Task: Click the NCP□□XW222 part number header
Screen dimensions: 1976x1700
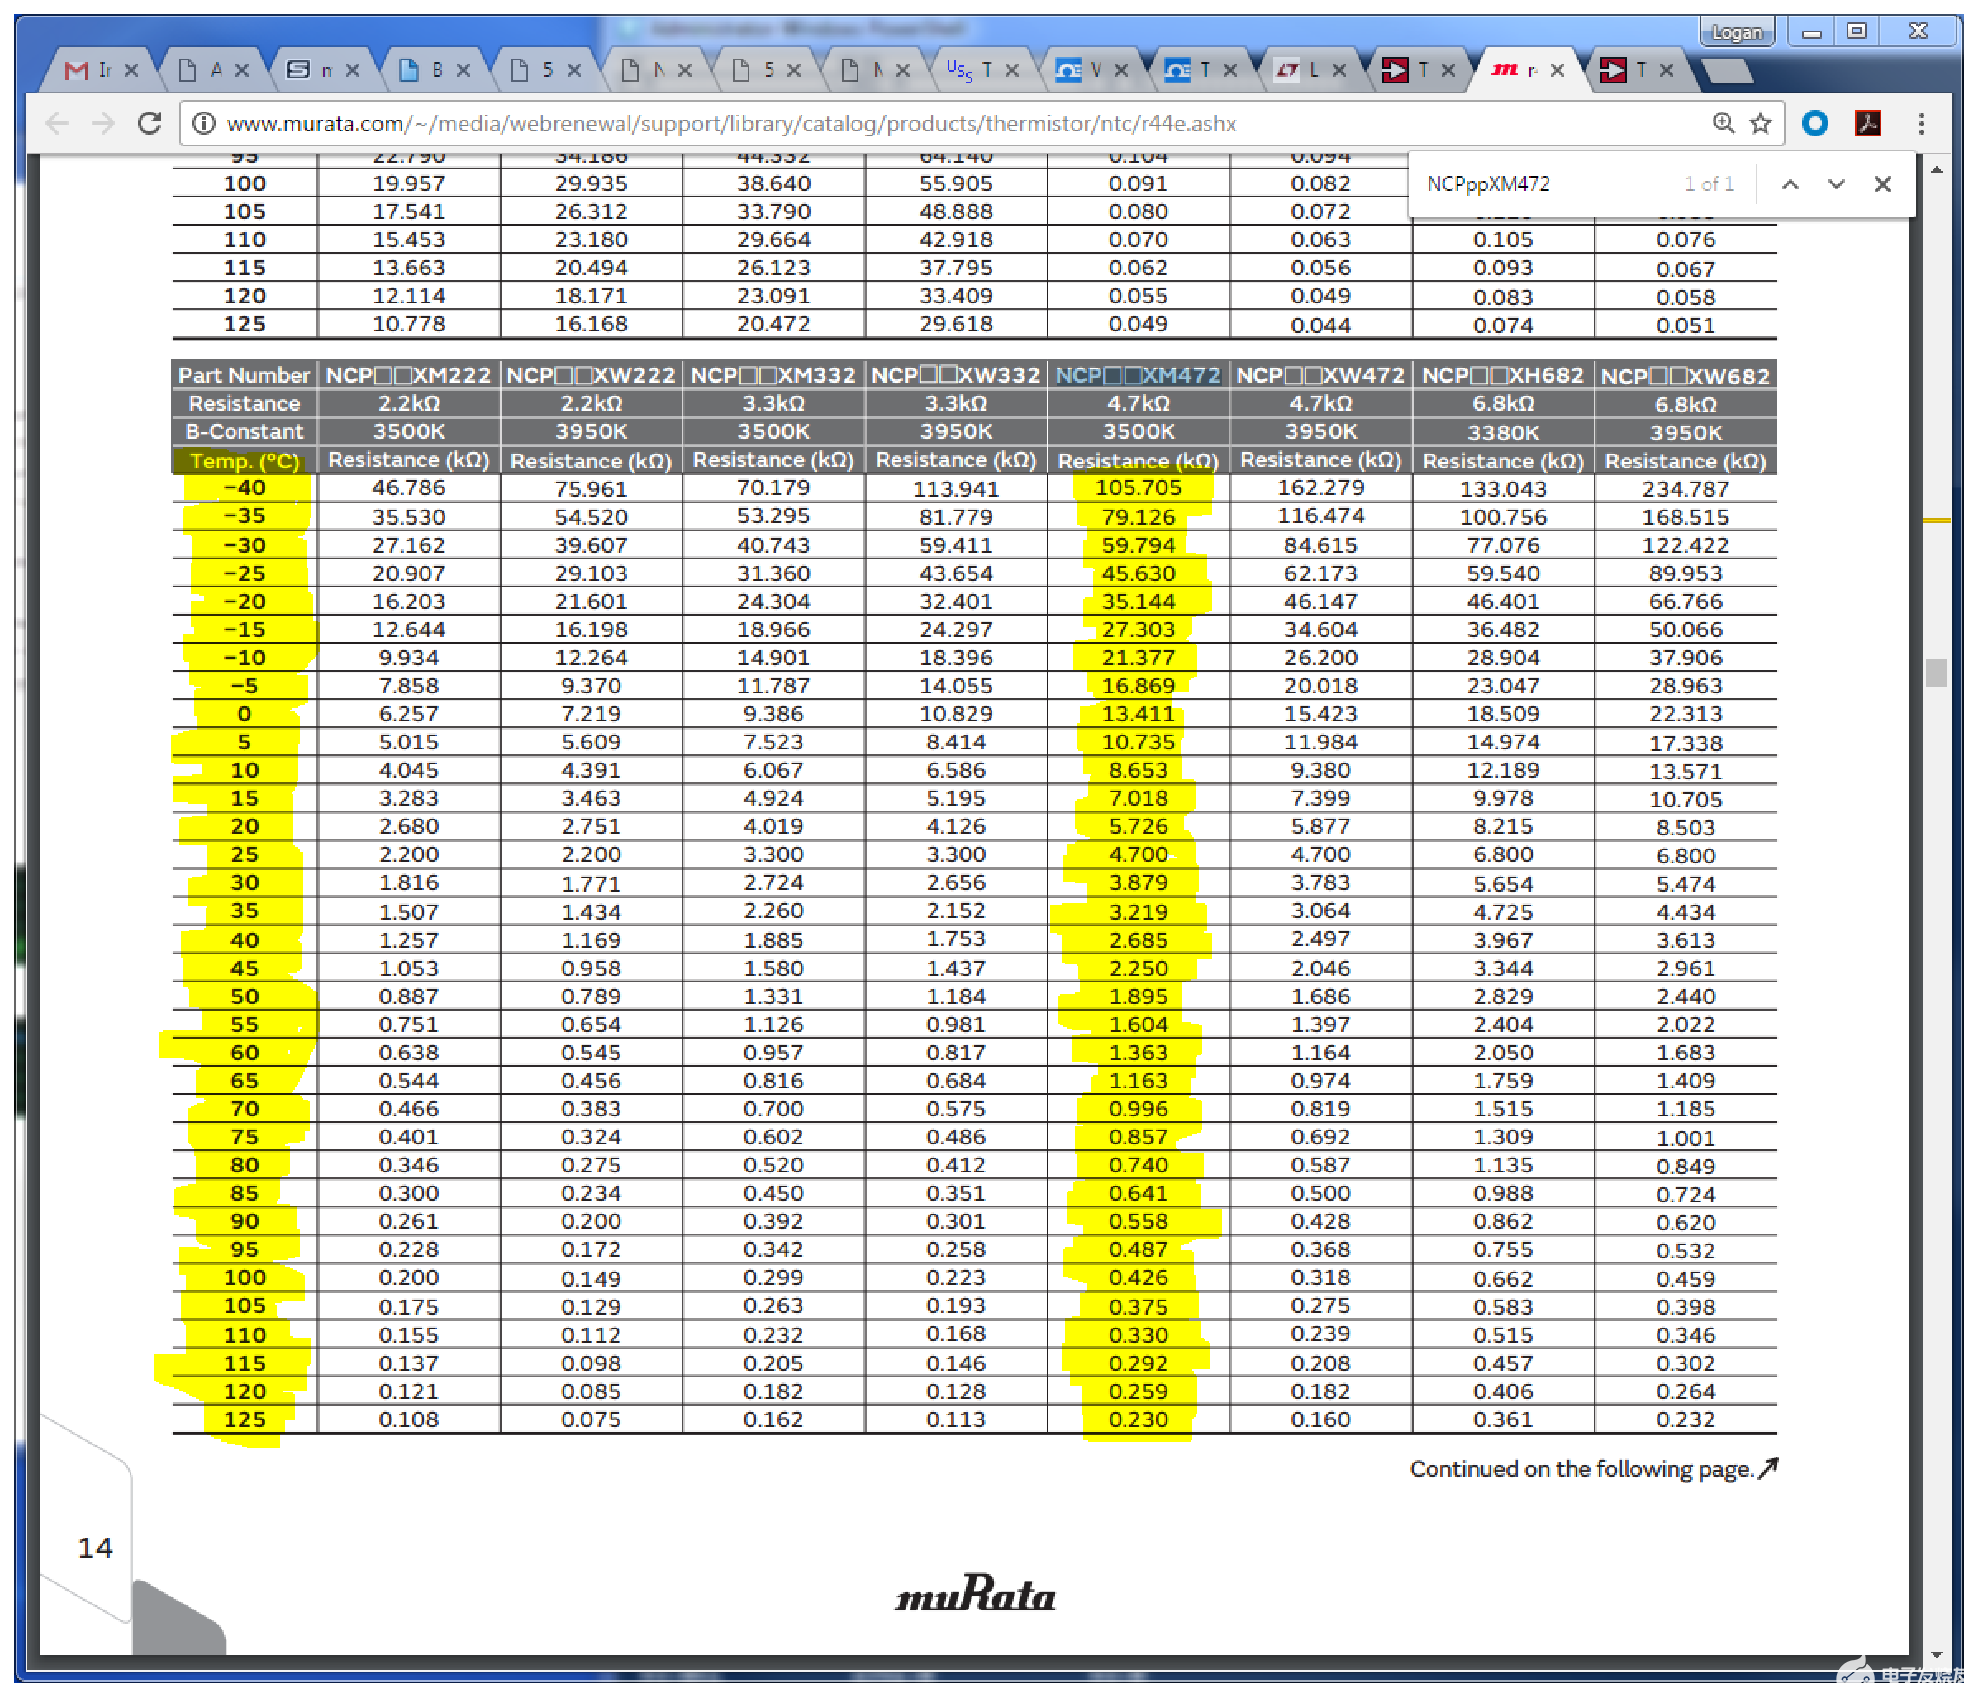Action: (591, 375)
